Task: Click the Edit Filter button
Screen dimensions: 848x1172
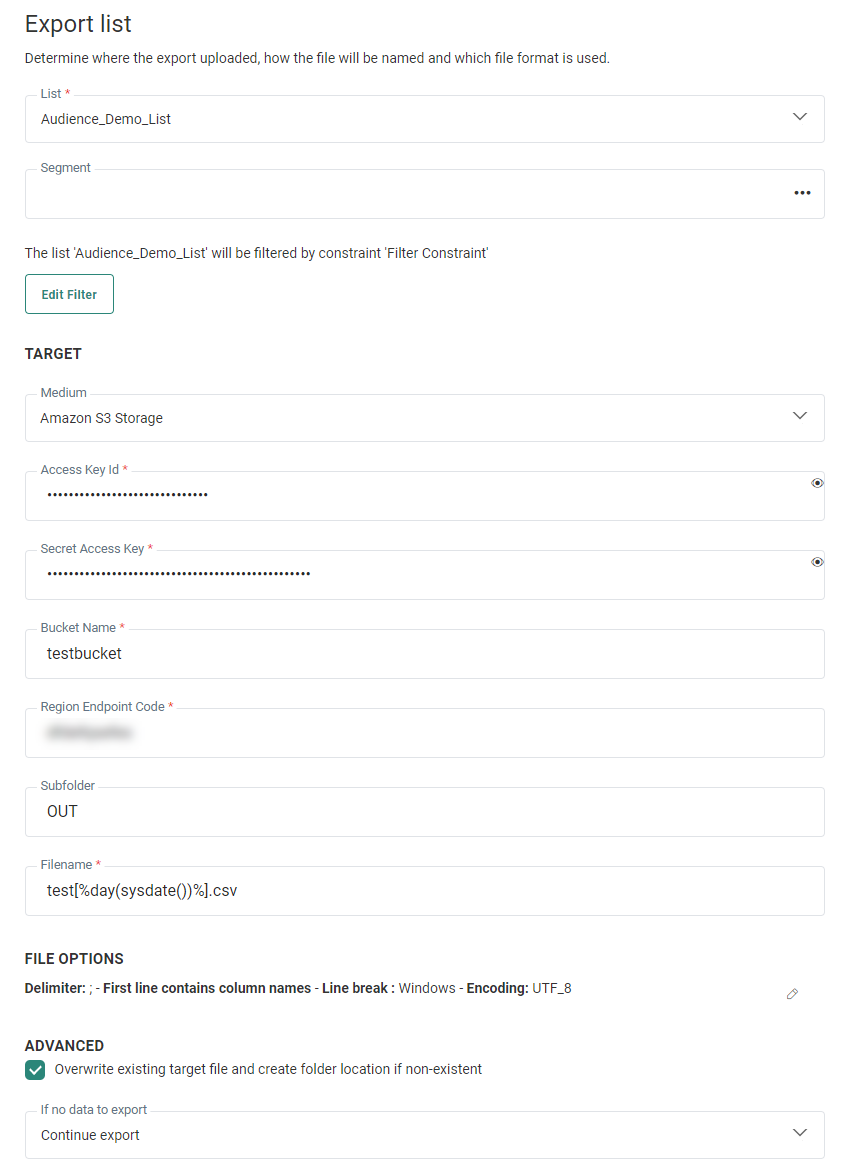Action: (69, 294)
